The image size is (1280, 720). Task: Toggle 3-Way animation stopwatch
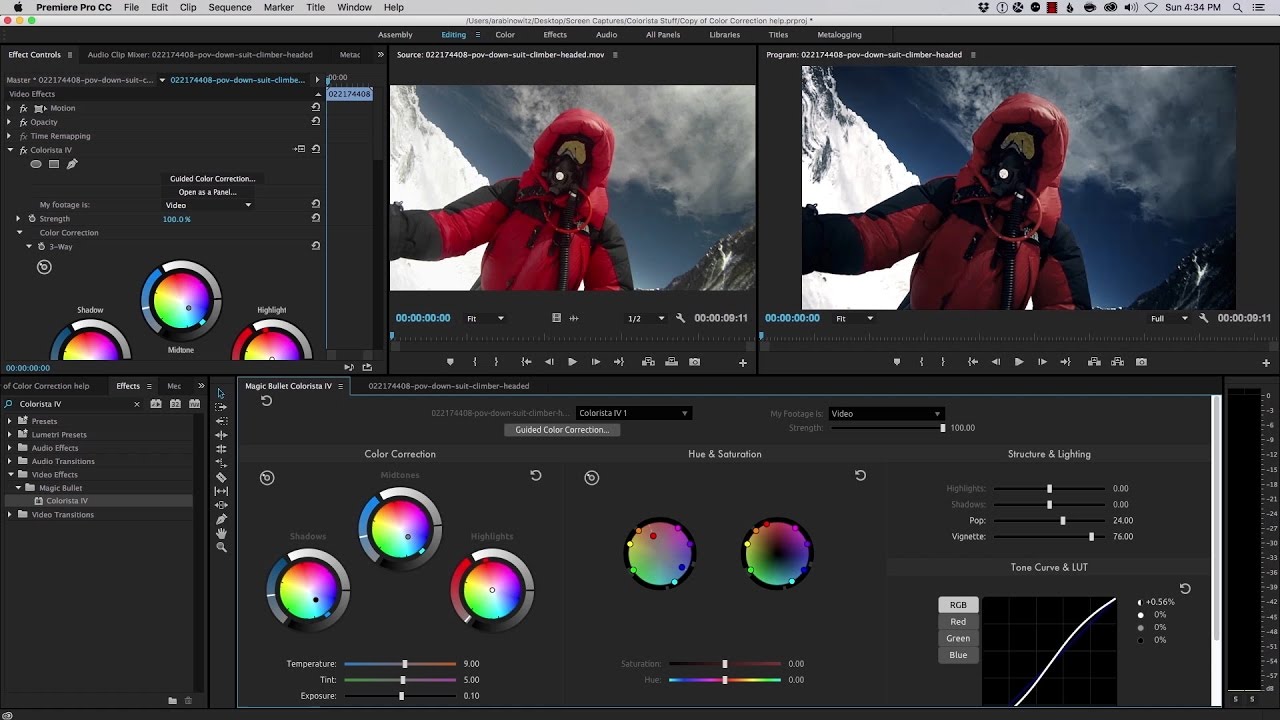click(41, 246)
